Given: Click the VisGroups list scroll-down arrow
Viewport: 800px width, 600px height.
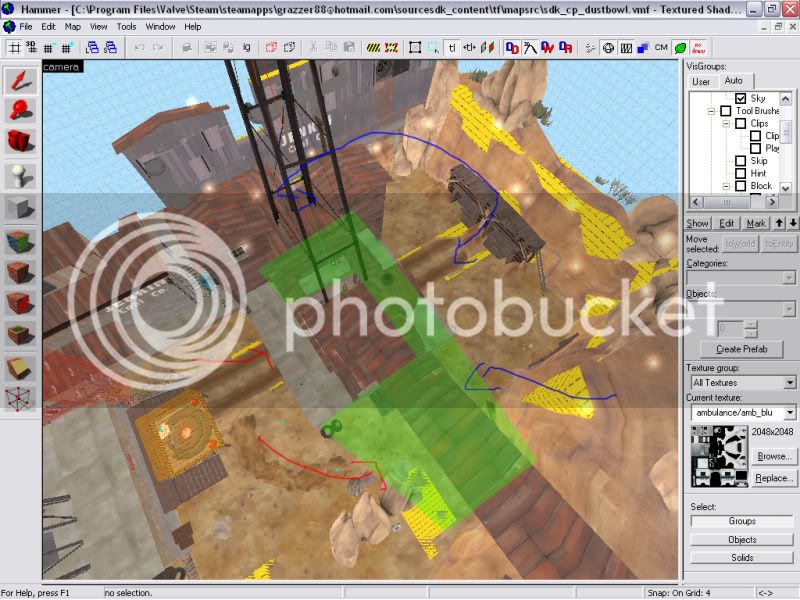Looking at the screenshot, I should click(x=786, y=188).
